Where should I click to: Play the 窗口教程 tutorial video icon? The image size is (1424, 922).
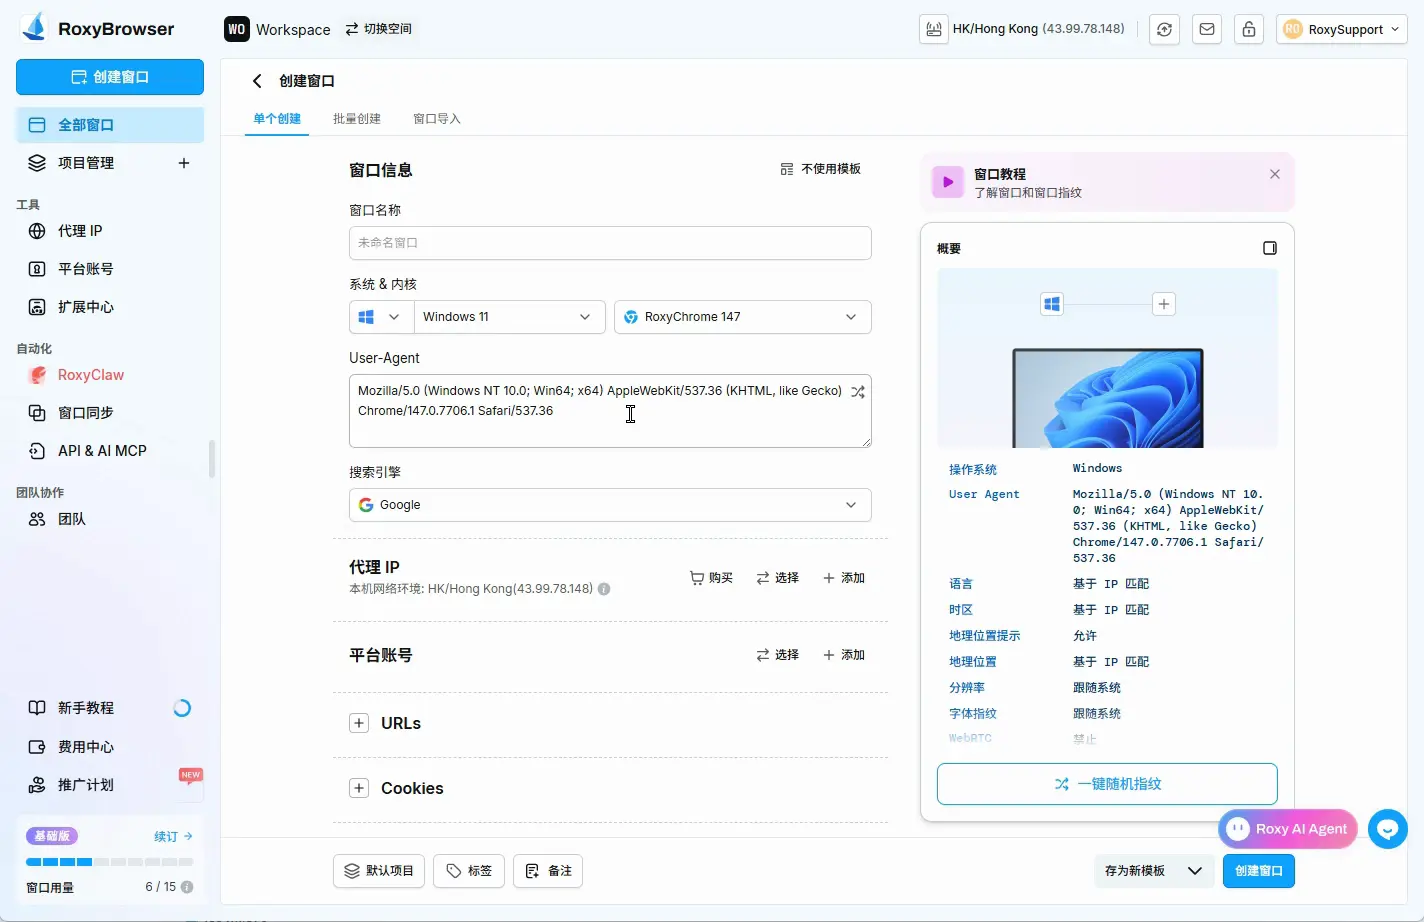948,182
